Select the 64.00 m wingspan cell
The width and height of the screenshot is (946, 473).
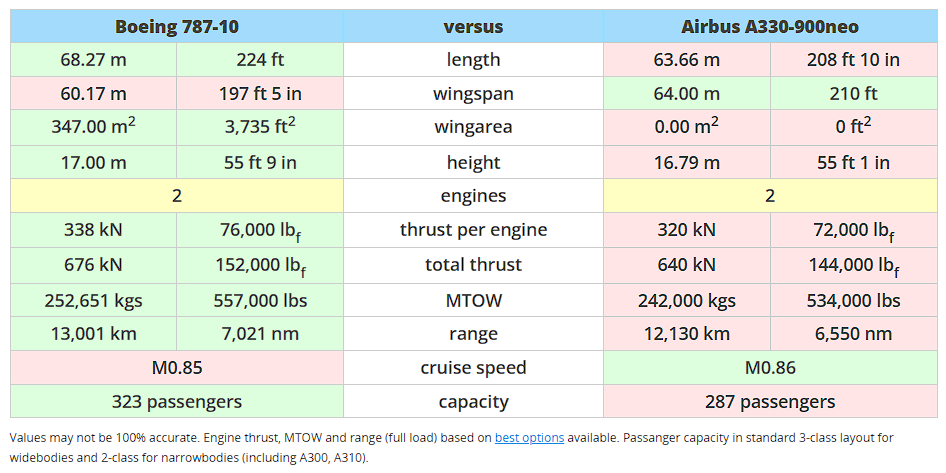[x=687, y=94]
